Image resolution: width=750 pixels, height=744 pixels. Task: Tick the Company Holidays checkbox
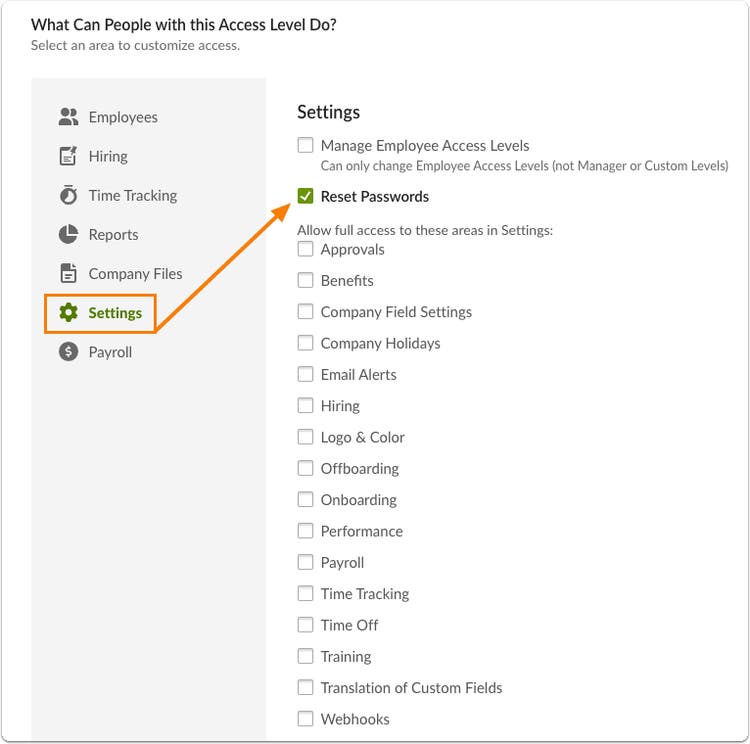(305, 343)
